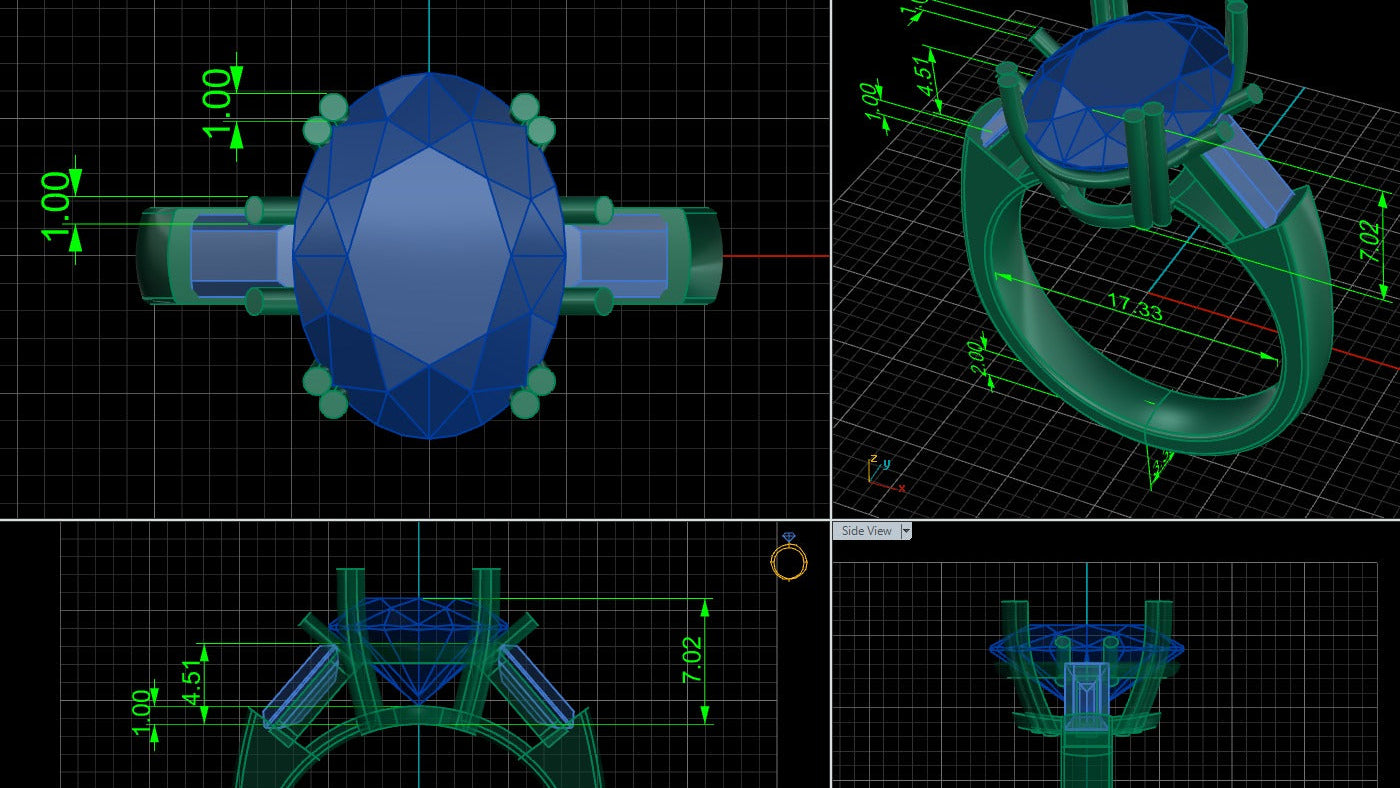Select the yellow Z axis on the gizmo
Screen dimensions: 1400x788
(869, 470)
